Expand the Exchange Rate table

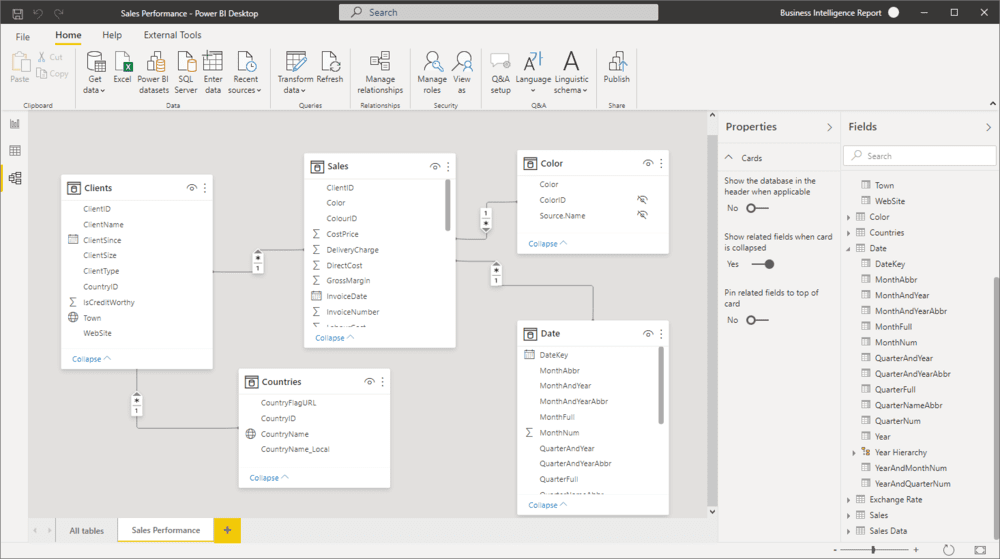tap(849, 500)
